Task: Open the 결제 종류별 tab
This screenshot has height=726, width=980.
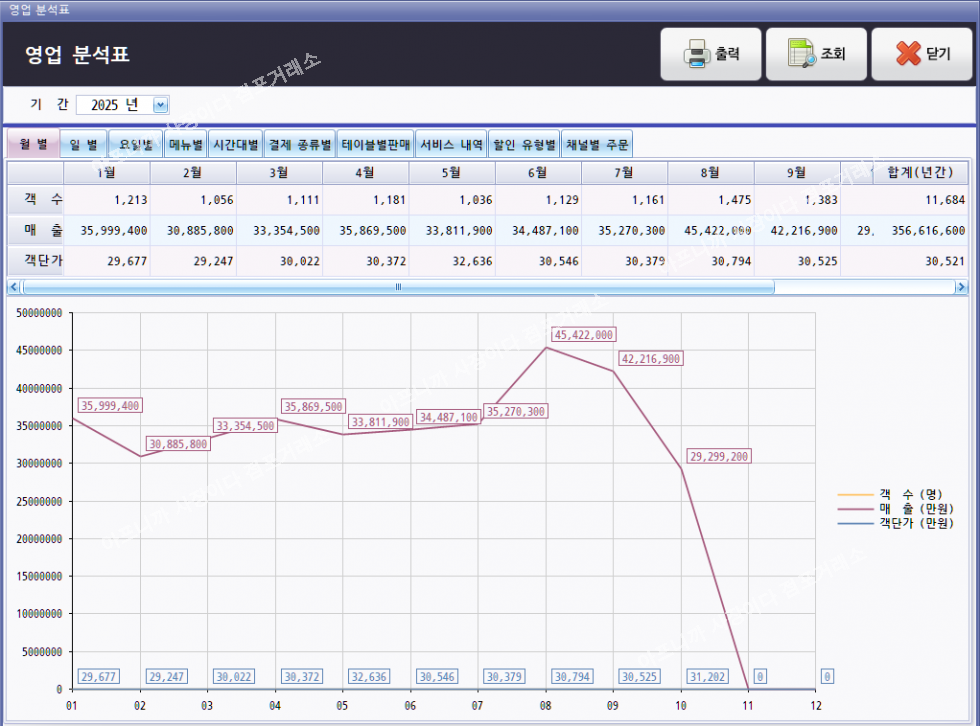Action: click(x=299, y=144)
